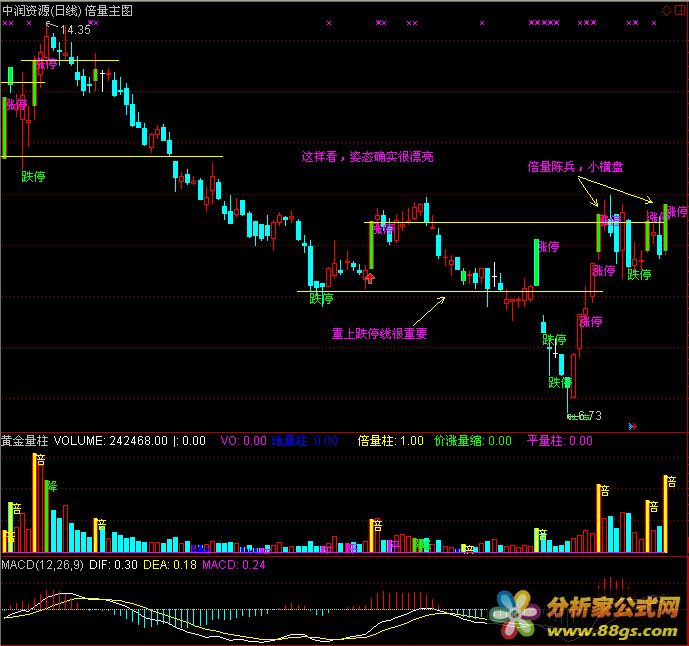Click the chart title 中润资源(日线) 倍量主图
This screenshot has width=689, height=646.
(67, 11)
